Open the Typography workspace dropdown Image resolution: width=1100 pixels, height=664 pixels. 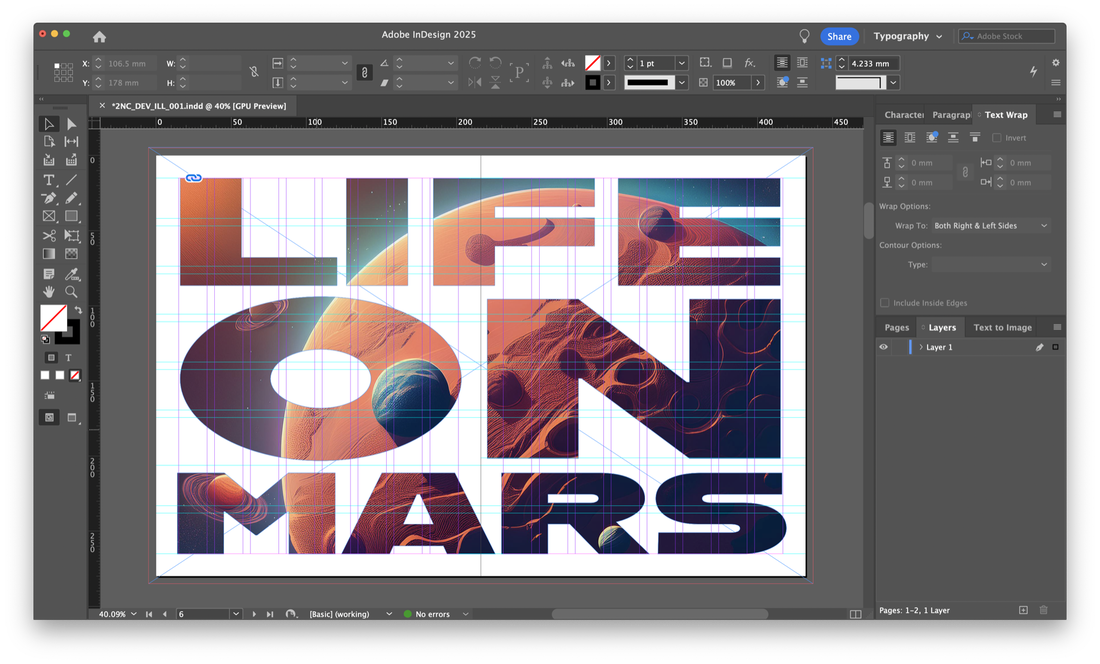(908, 36)
